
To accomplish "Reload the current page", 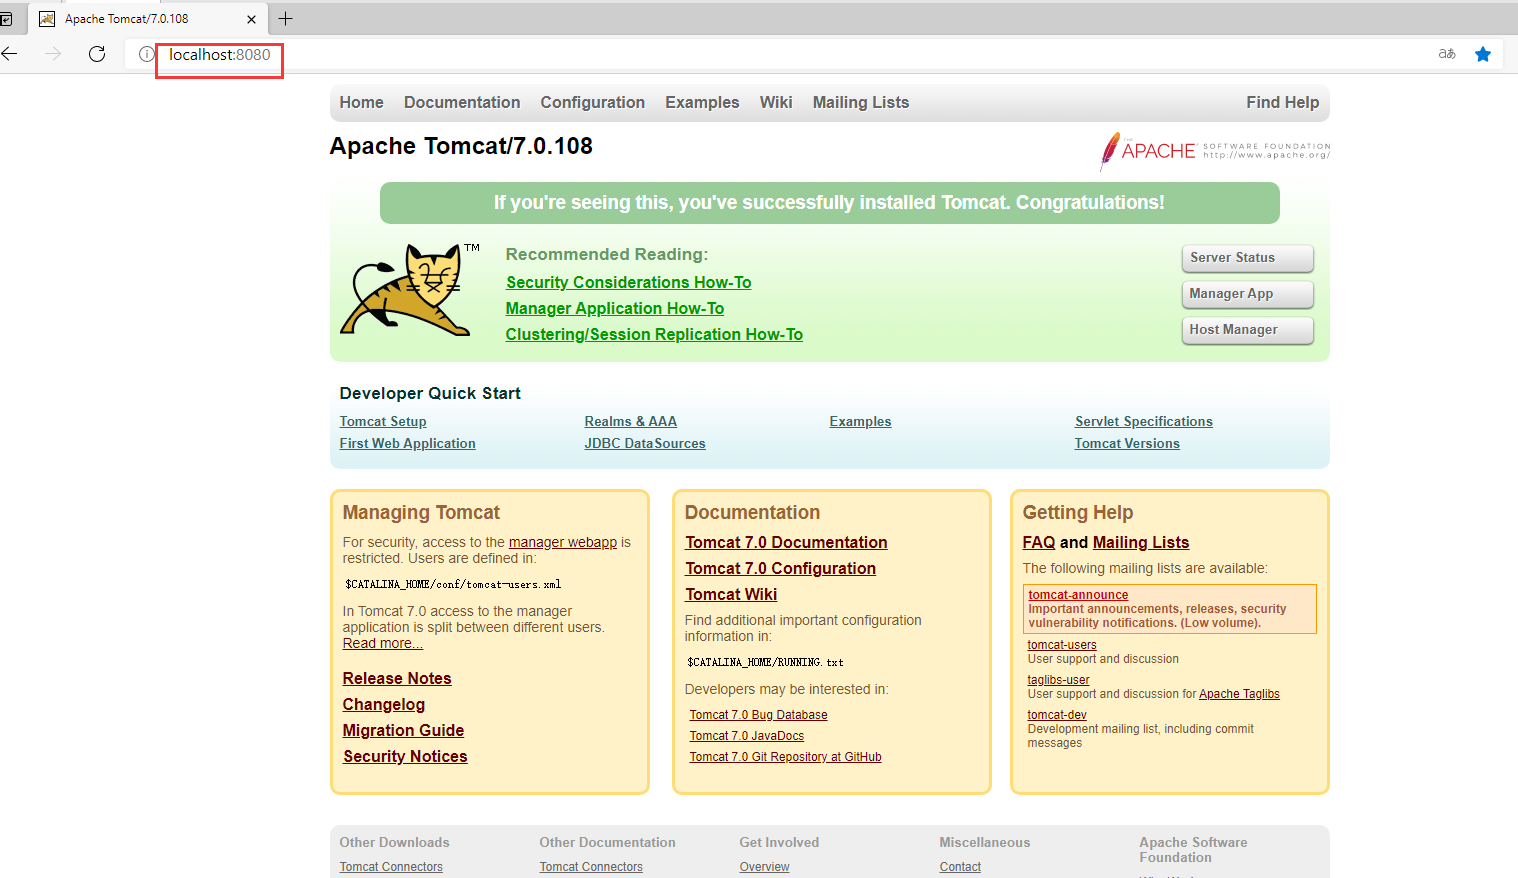I will (x=96, y=54).
